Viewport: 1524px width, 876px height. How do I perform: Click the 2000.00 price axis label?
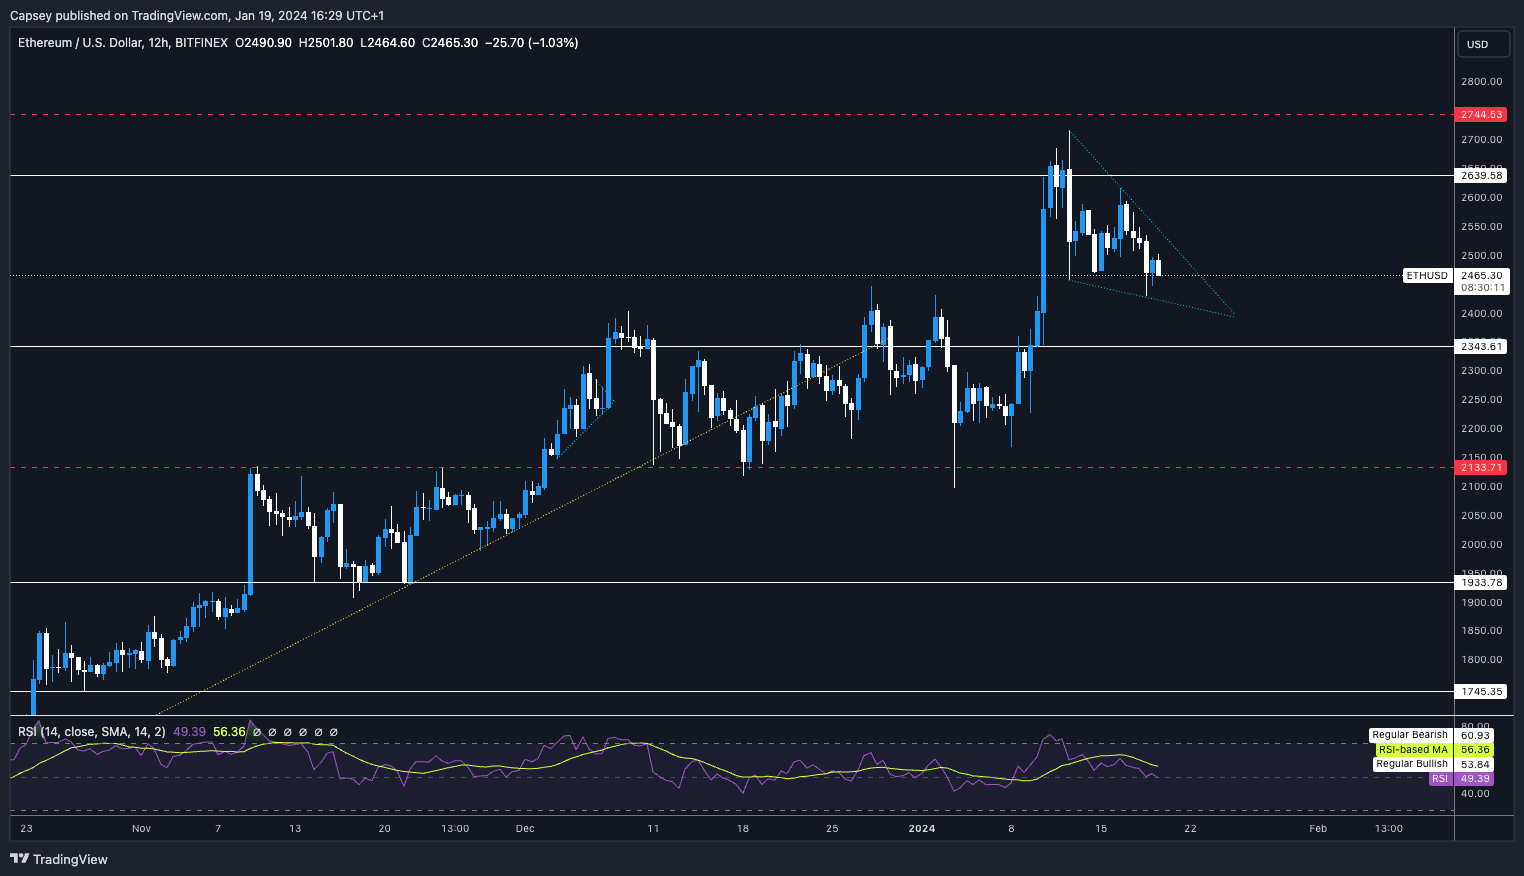tap(1481, 544)
